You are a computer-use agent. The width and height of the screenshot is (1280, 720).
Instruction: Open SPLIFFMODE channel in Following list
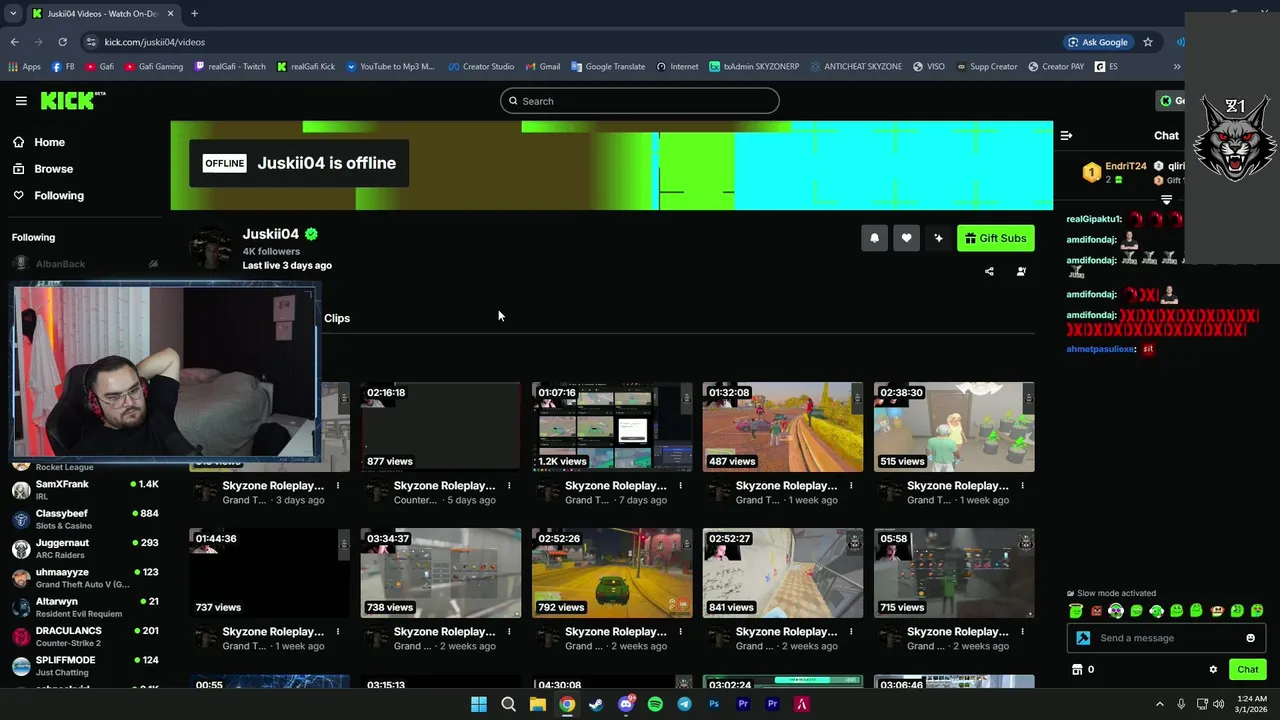85,666
